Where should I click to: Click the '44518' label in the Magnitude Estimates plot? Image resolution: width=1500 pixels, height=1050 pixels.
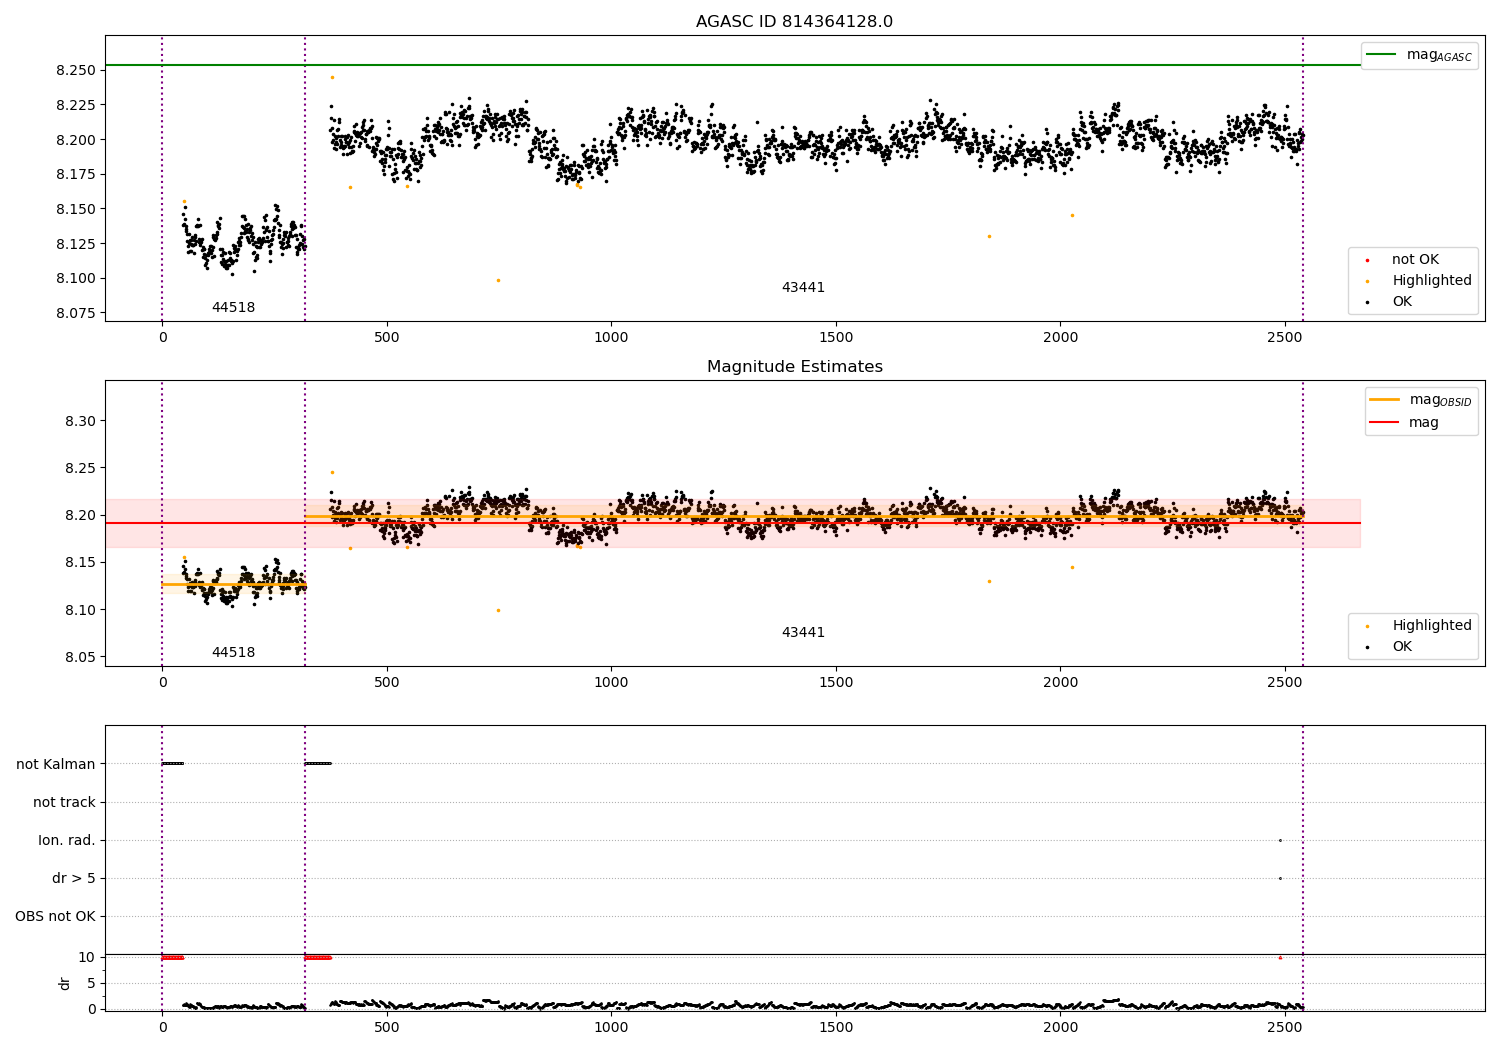[x=233, y=653]
